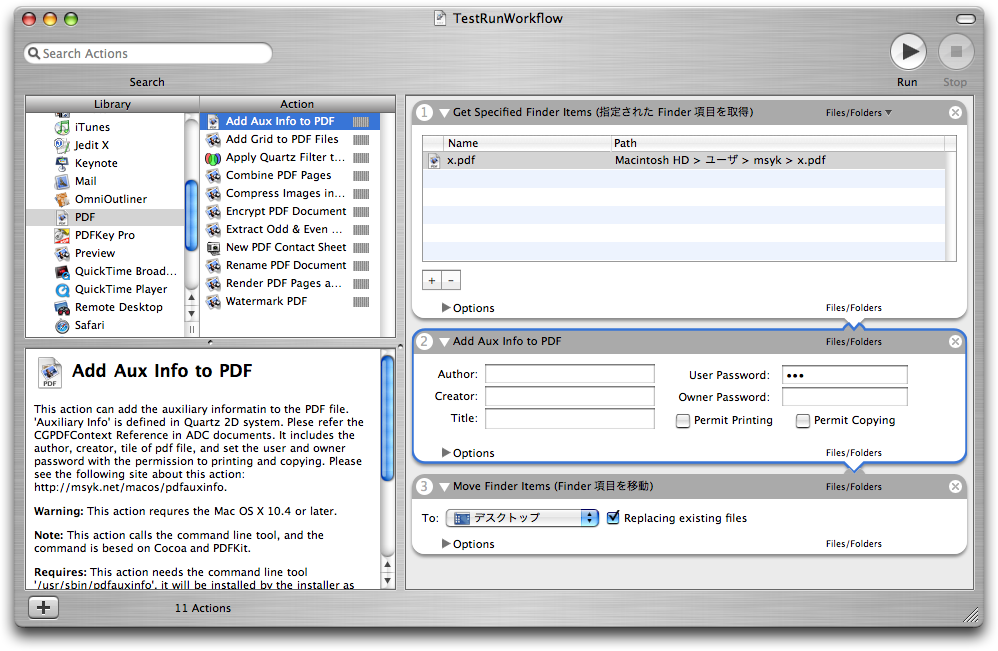Click the Library column header
998x651 pixels.
pos(112,104)
